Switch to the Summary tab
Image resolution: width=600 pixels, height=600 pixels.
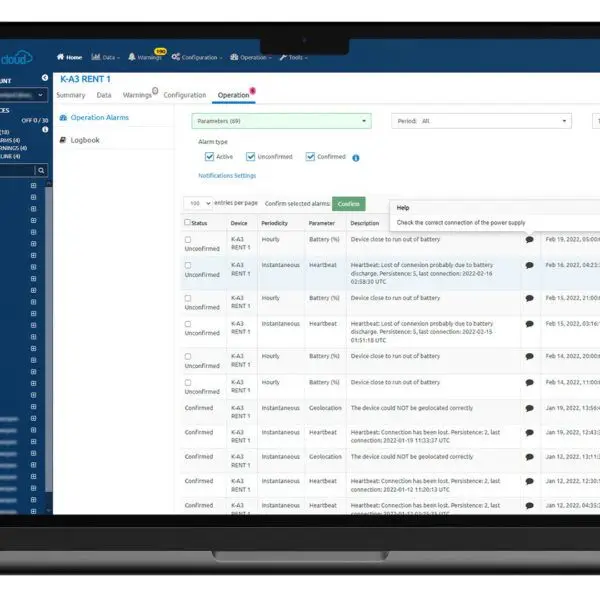(71, 95)
